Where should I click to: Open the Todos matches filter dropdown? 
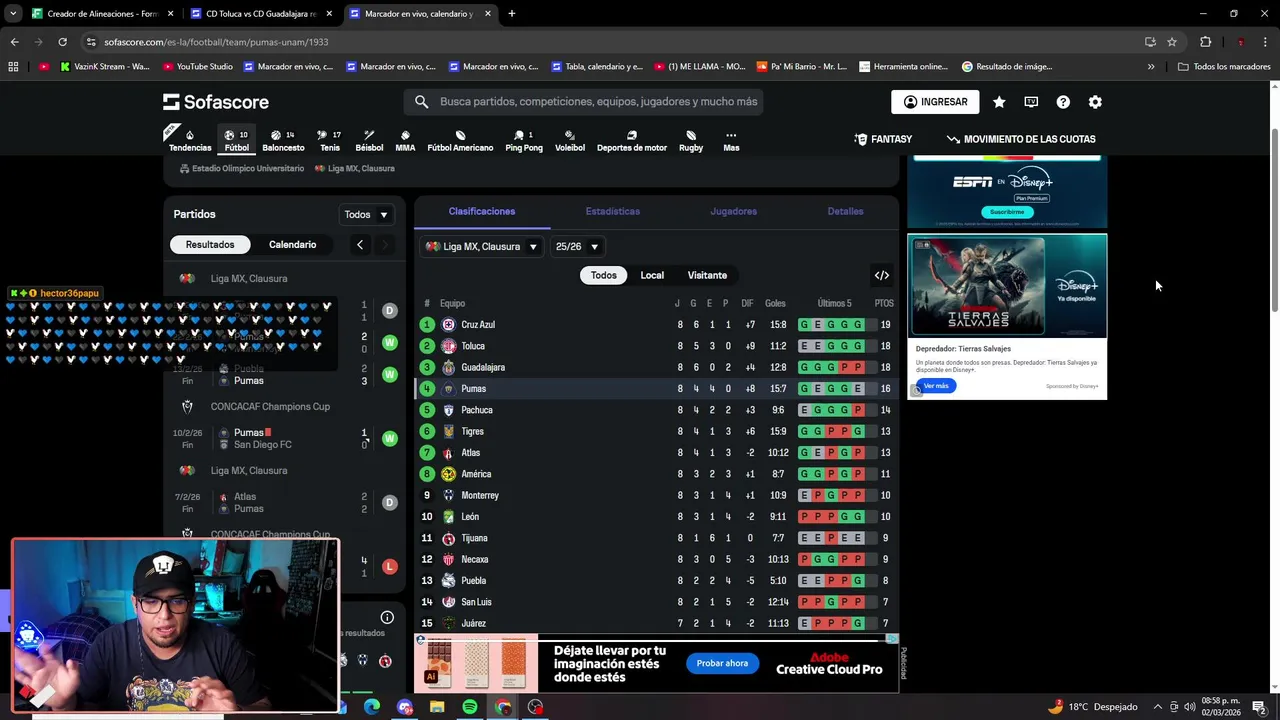click(366, 215)
